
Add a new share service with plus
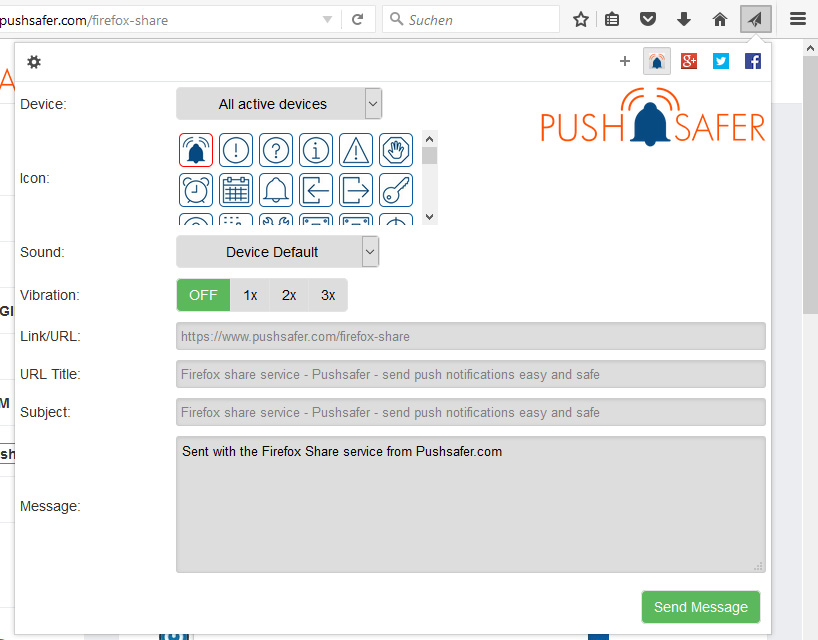click(x=624, y=62)
